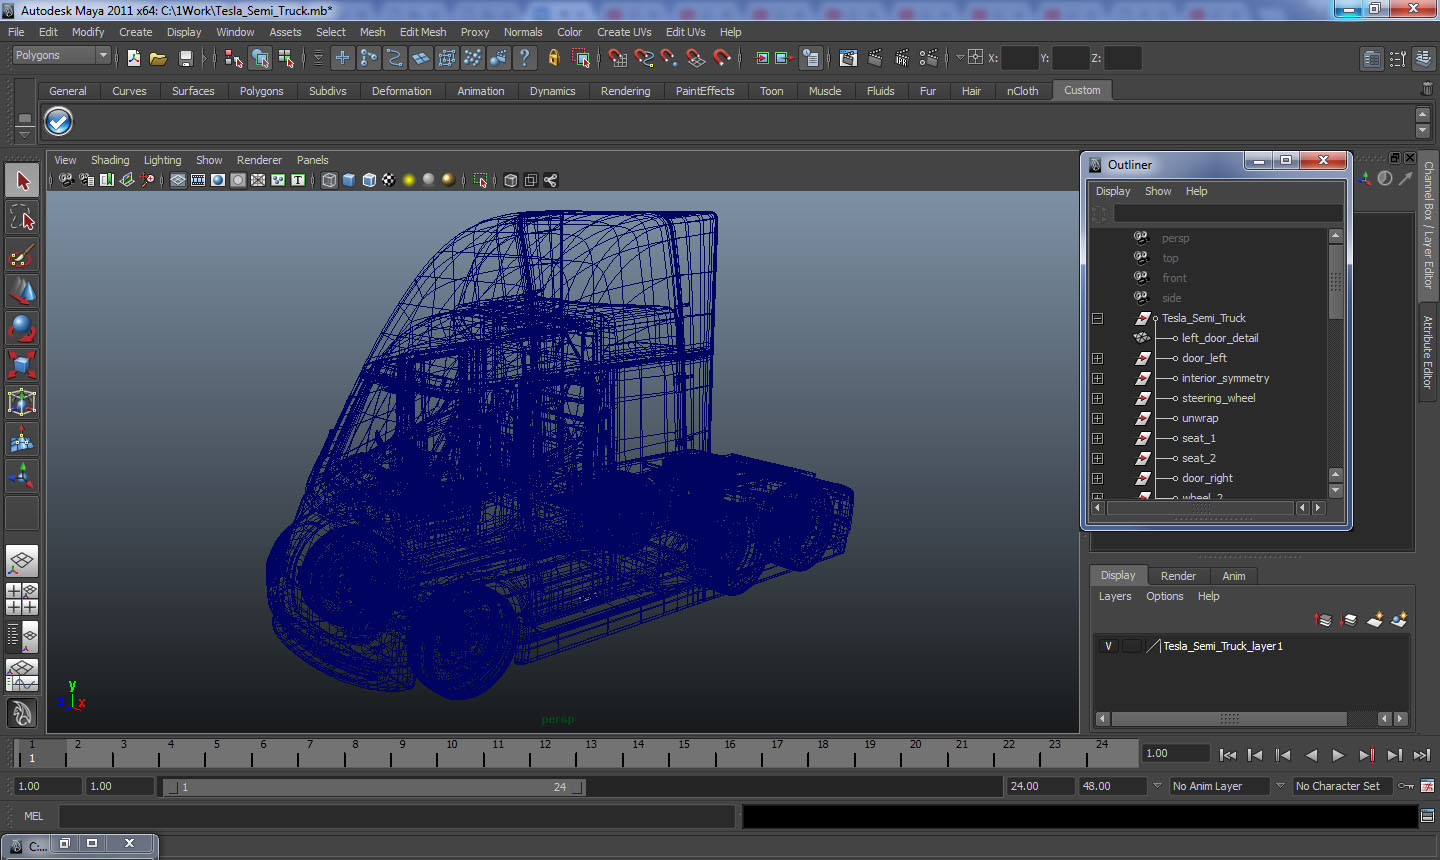Open Outliner Display menu
The image size is (1440, 860).
[x=1113, y=191]
